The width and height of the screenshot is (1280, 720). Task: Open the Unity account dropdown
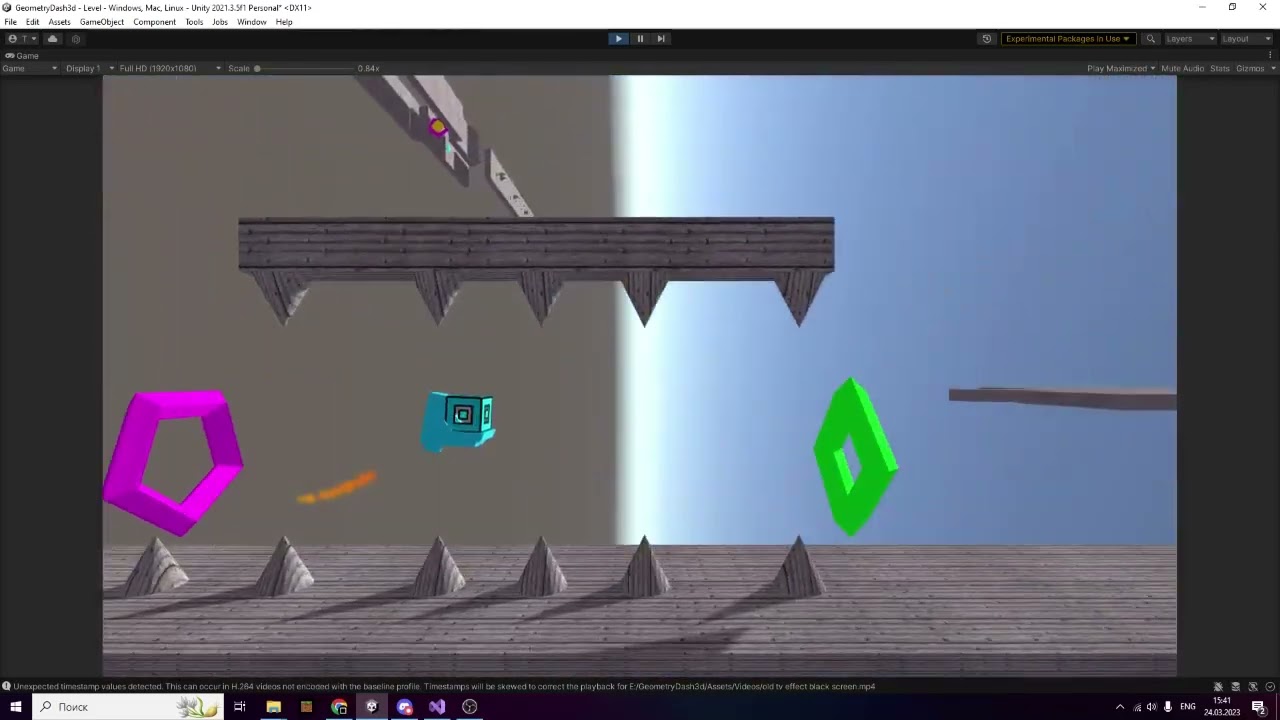tap(22, 39)
